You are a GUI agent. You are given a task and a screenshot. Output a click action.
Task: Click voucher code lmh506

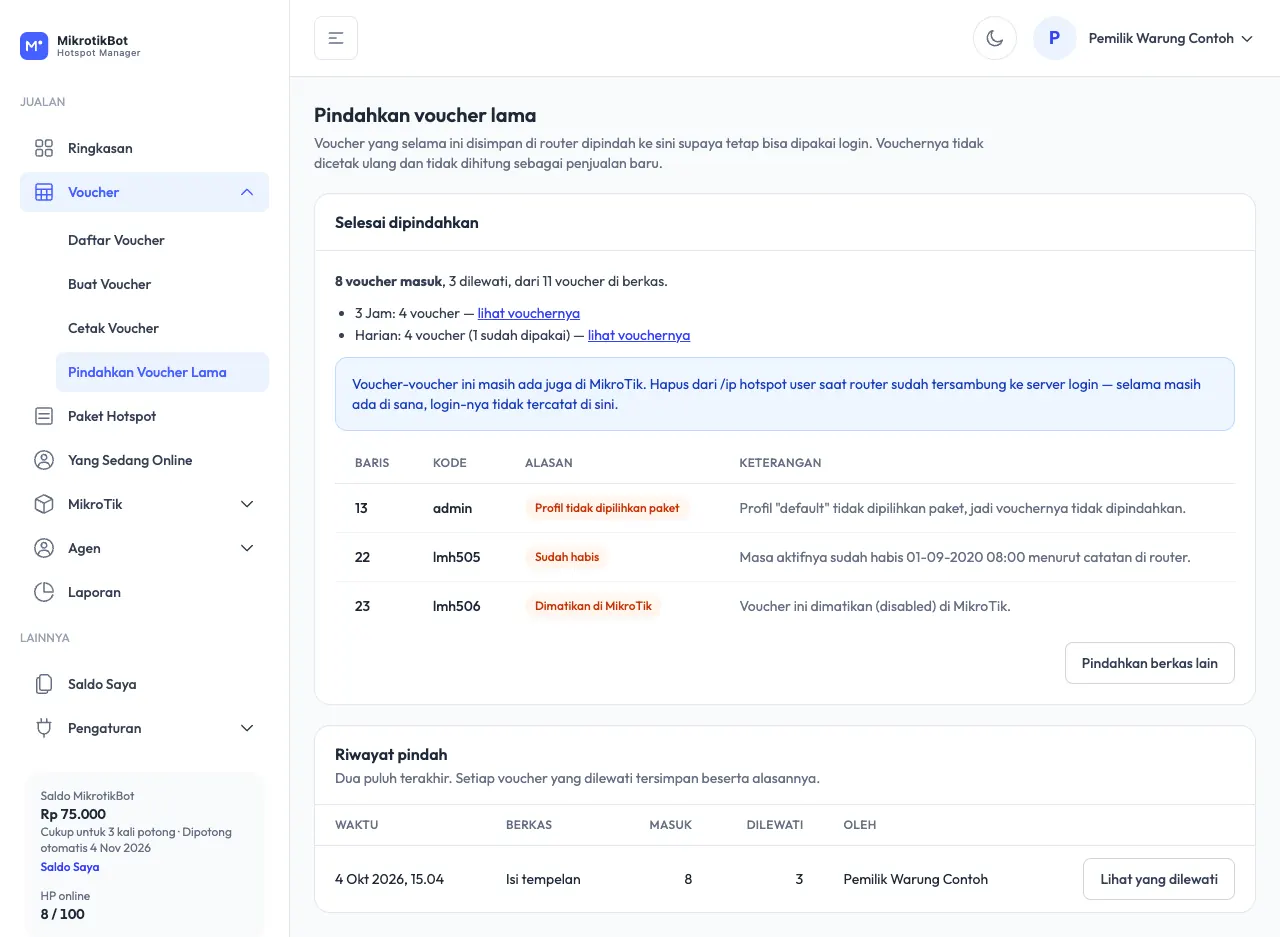[x=456, y=606]
